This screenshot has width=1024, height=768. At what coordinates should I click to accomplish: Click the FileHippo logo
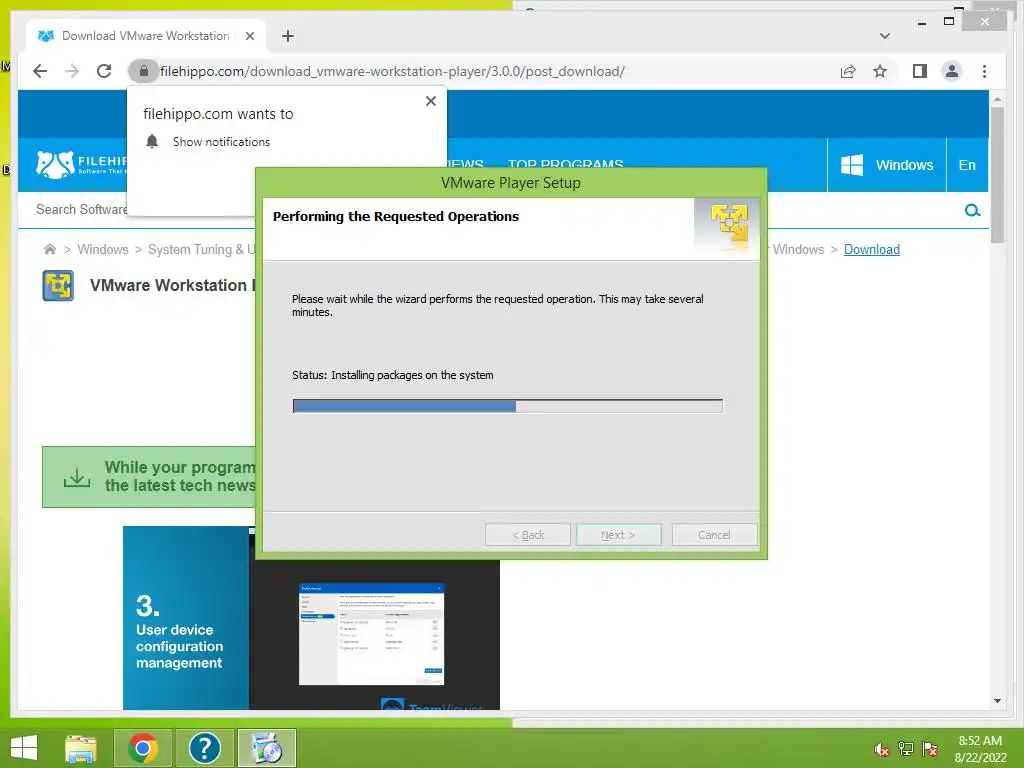tap(81, 164)
